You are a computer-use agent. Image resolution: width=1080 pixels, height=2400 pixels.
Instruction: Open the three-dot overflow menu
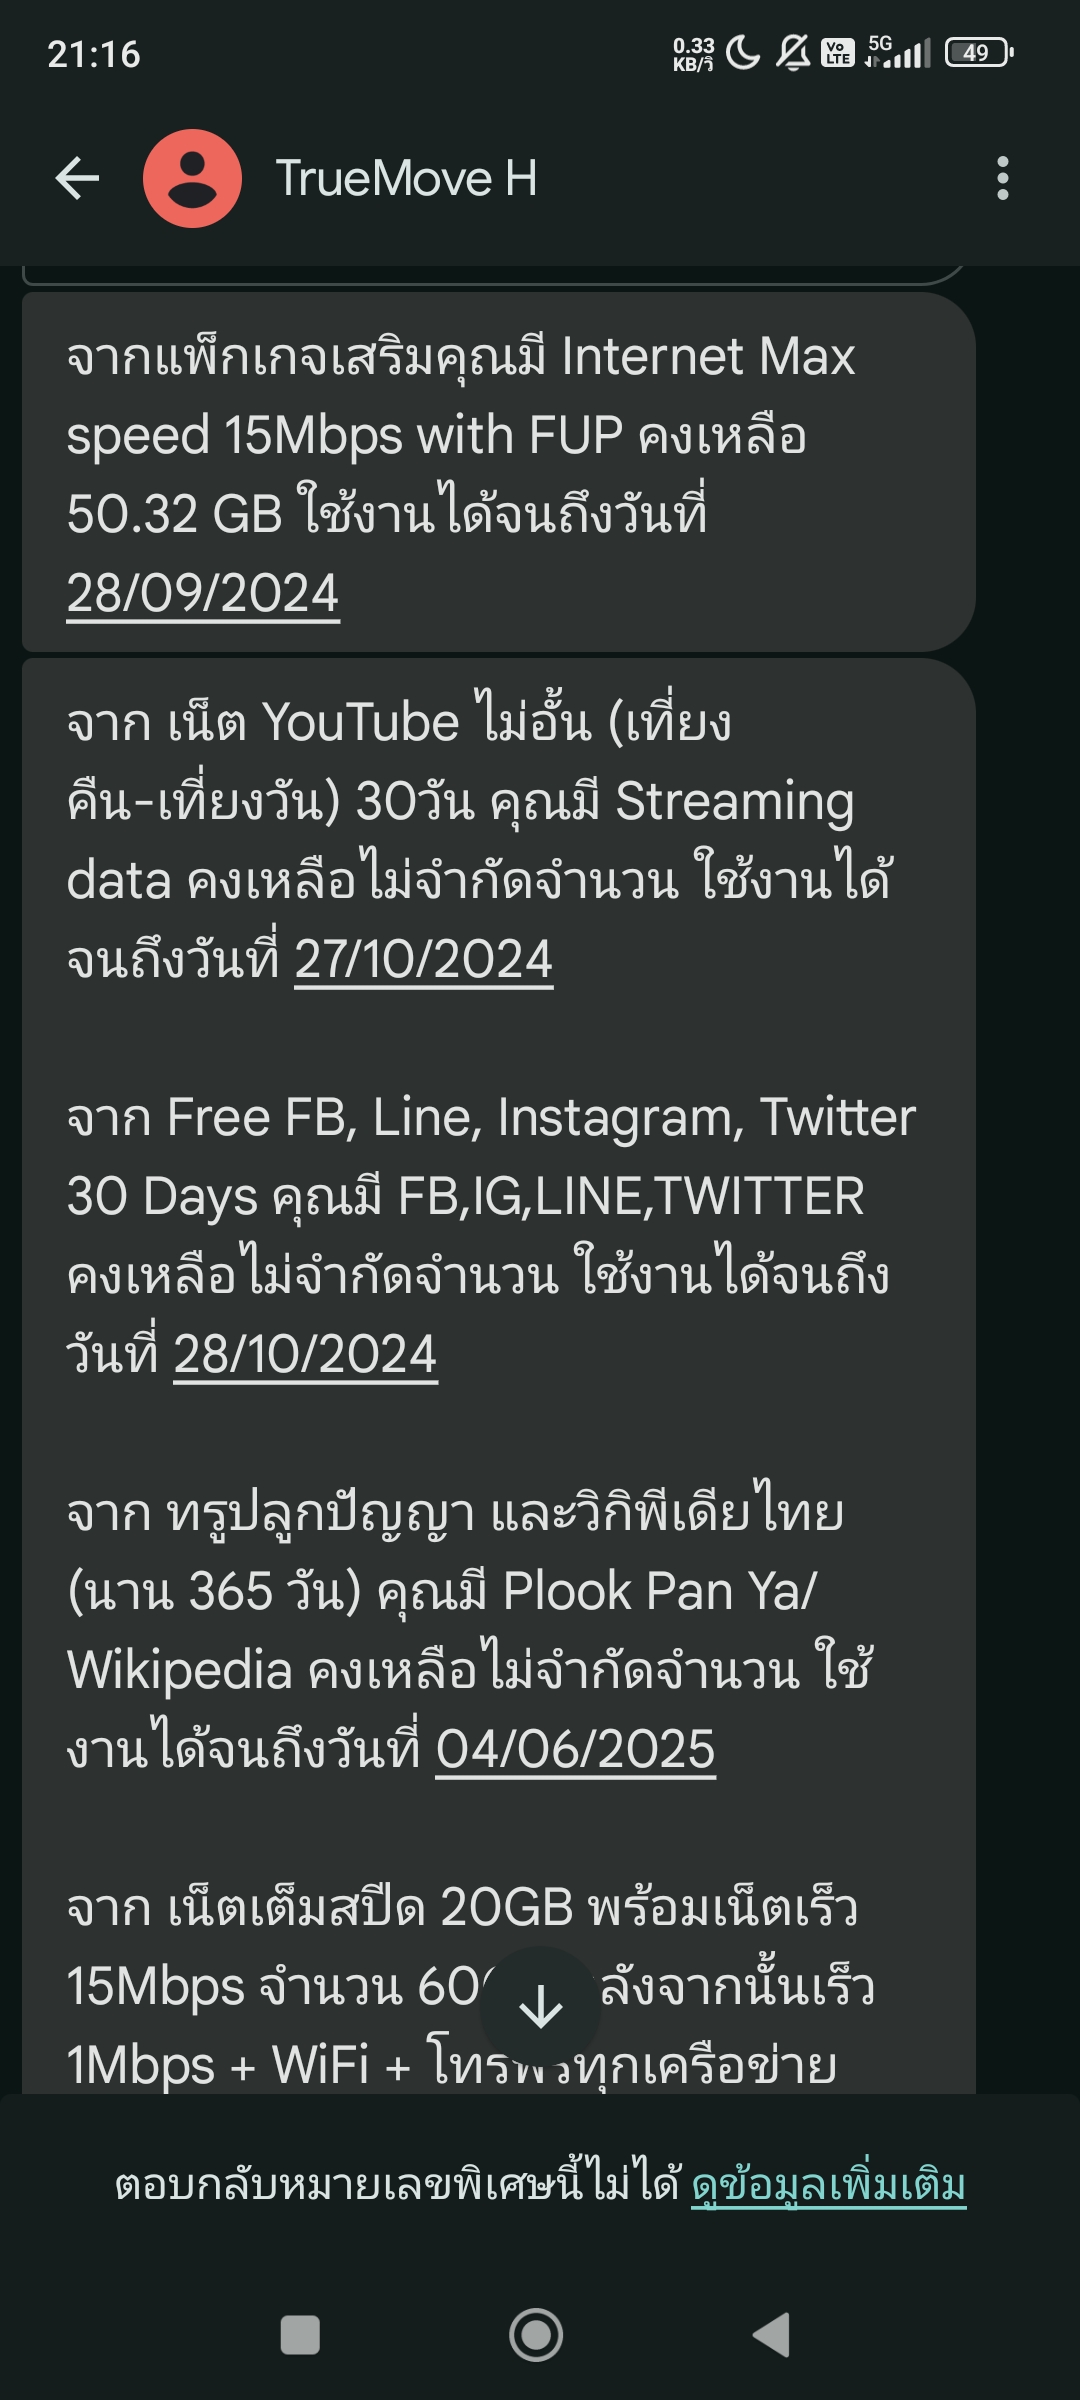pyautogui.click(x=1003, y=179)
